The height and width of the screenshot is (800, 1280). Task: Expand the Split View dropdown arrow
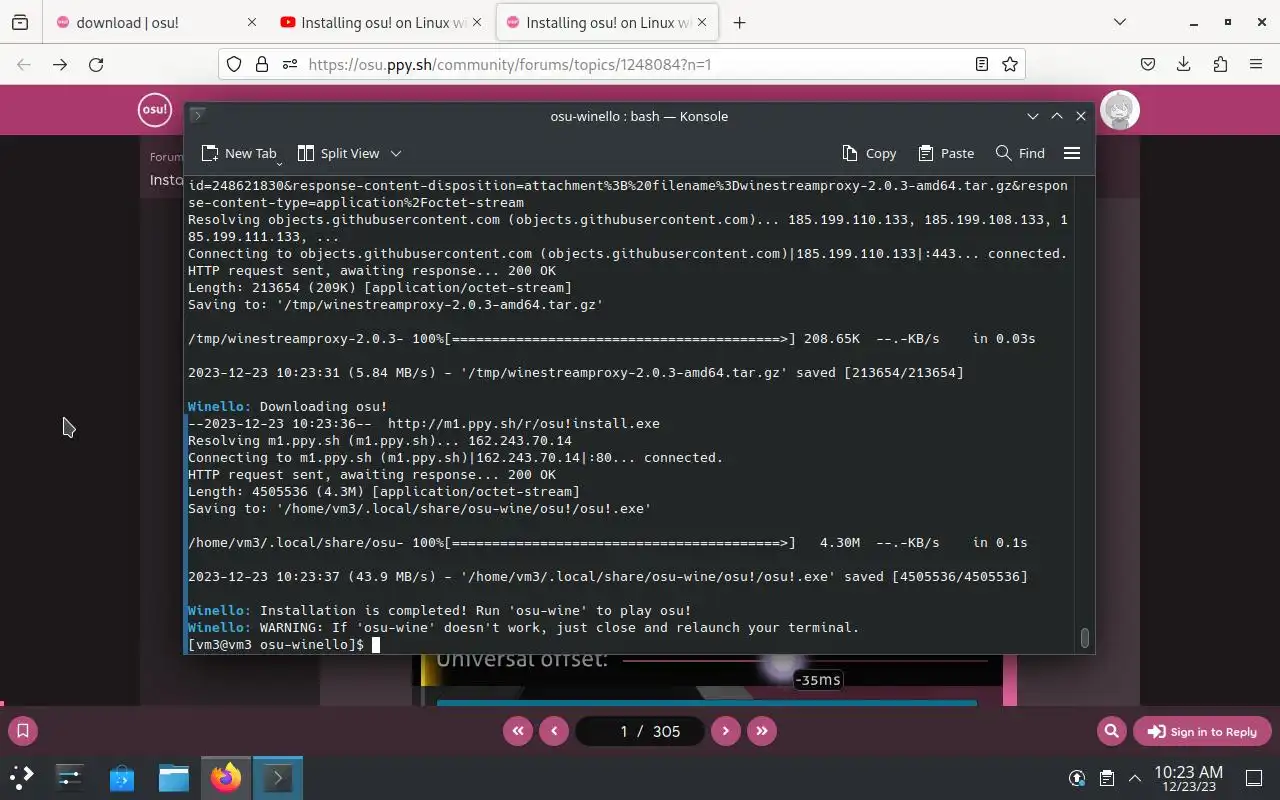click(x=396, y=153)
